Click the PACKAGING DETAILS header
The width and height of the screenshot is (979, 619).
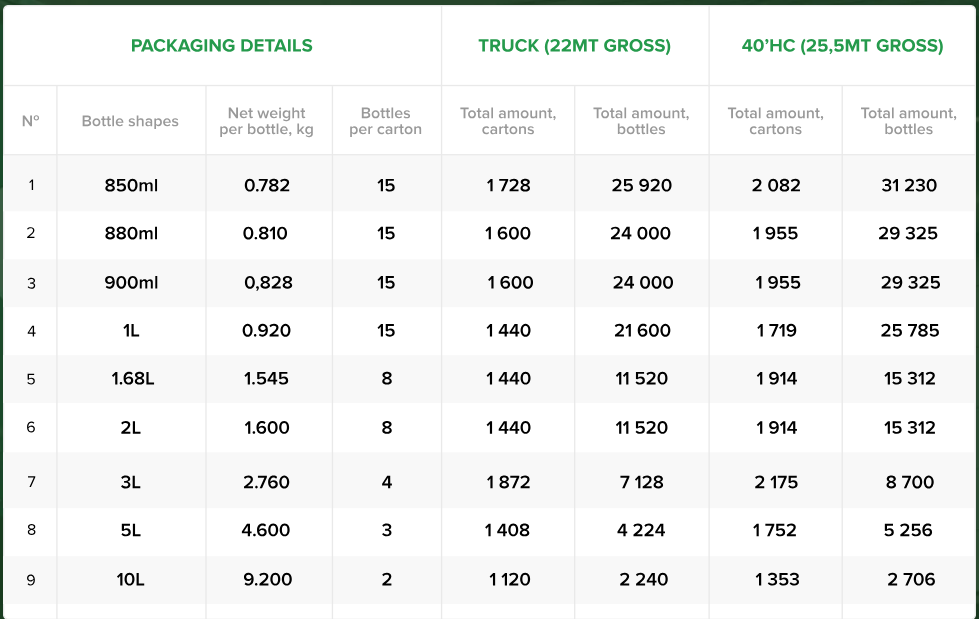(222, 46)
